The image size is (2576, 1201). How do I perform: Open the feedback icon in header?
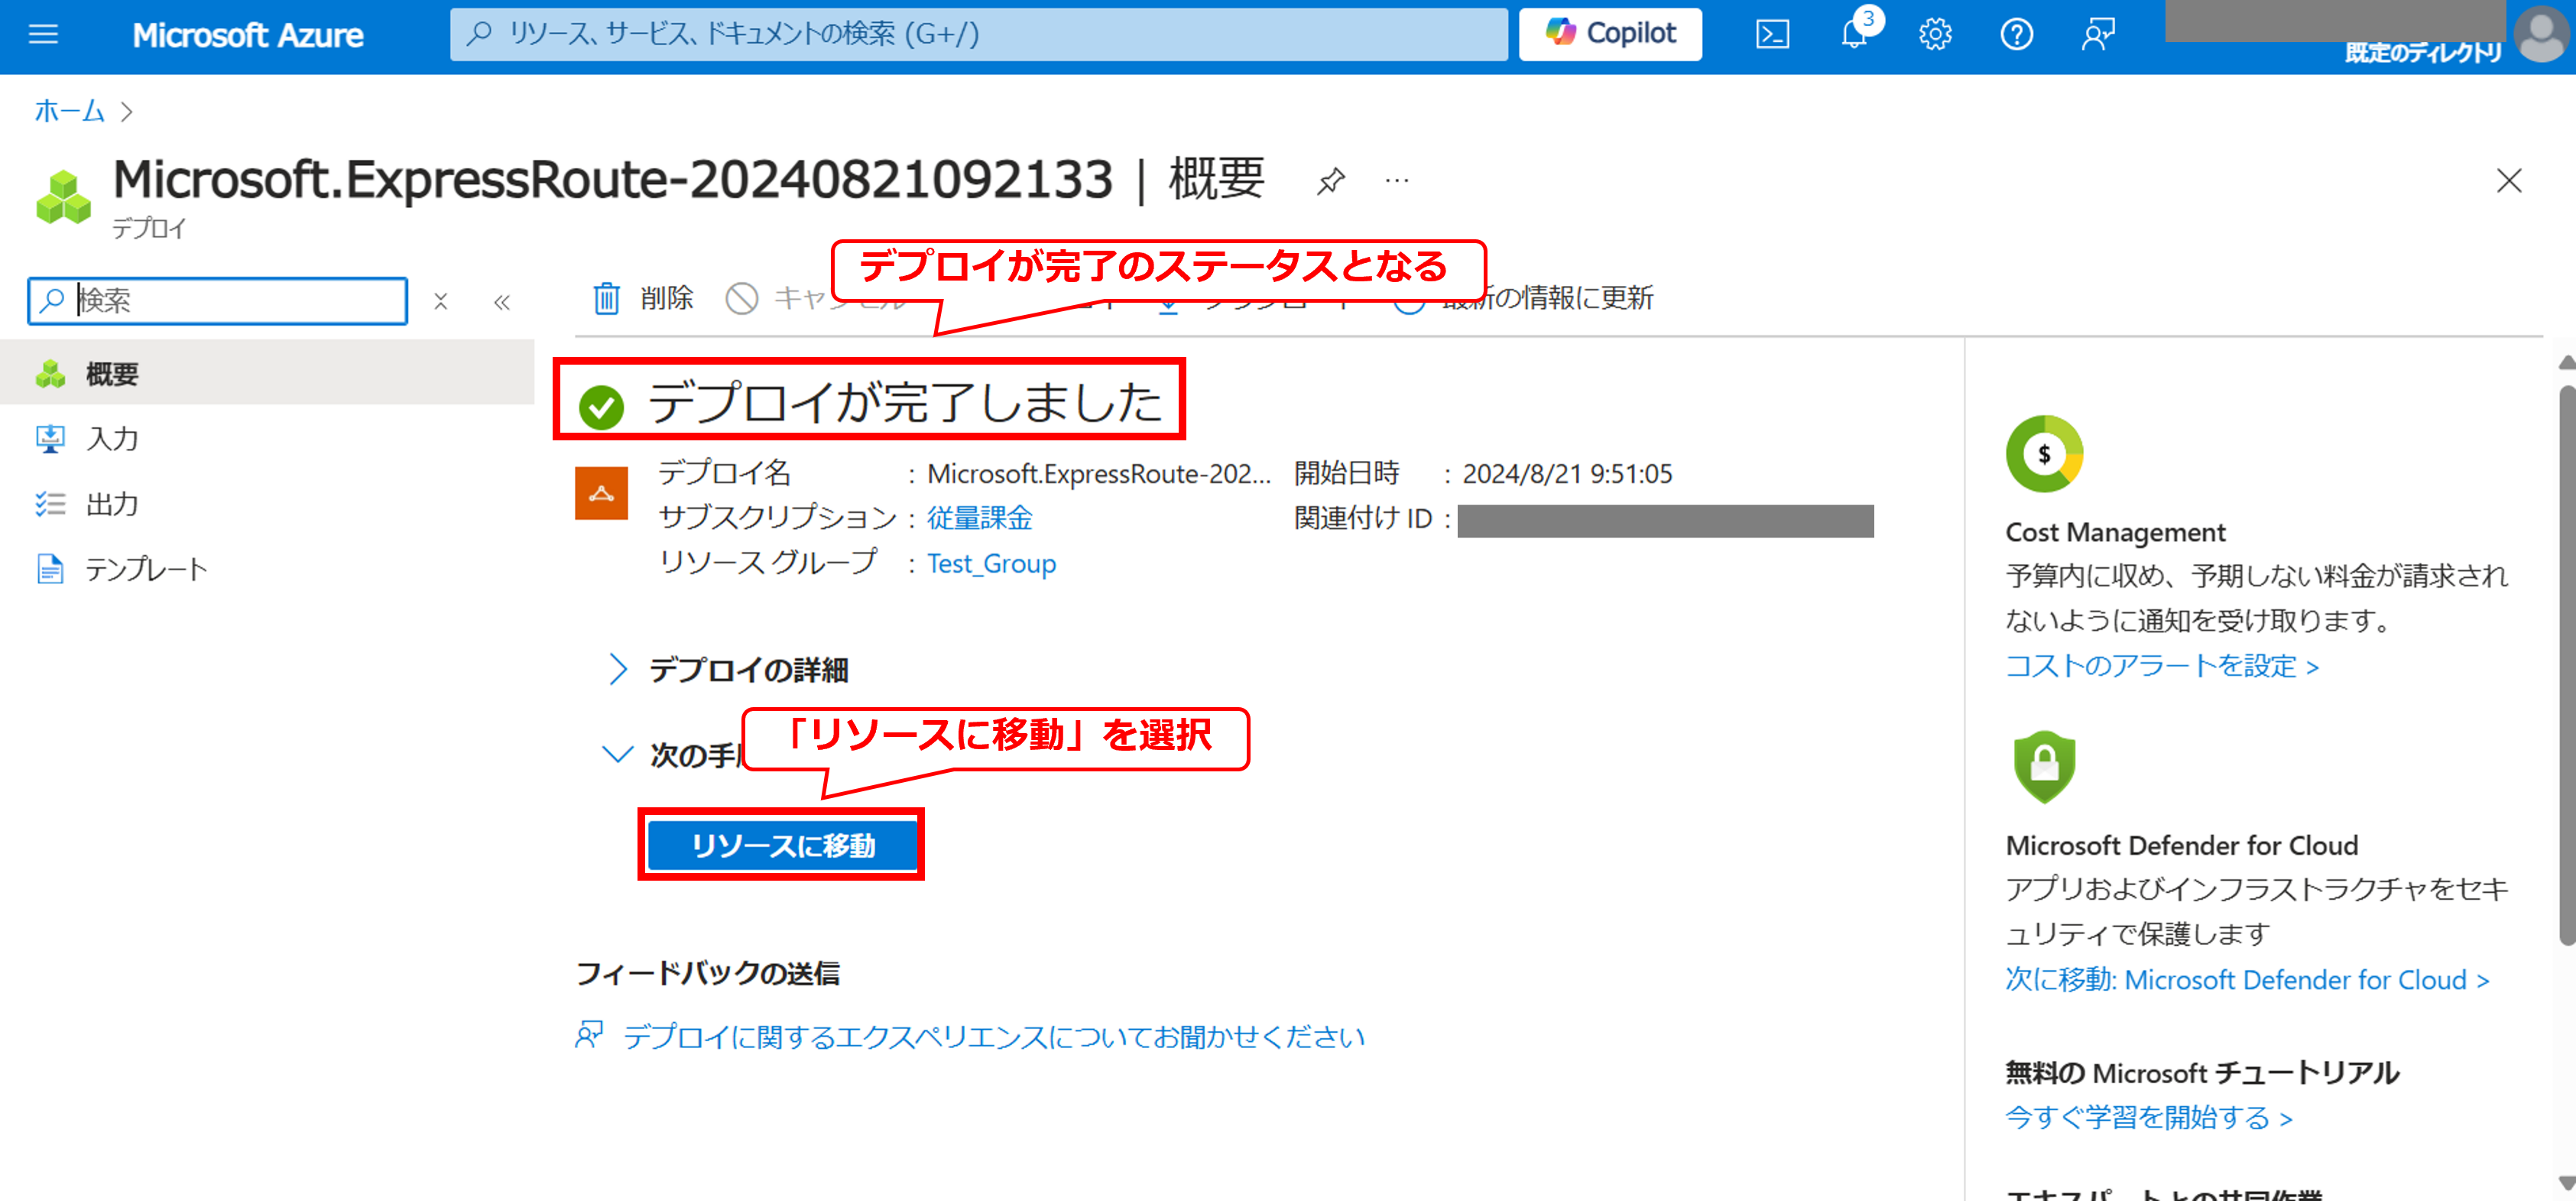(2098, 35)
